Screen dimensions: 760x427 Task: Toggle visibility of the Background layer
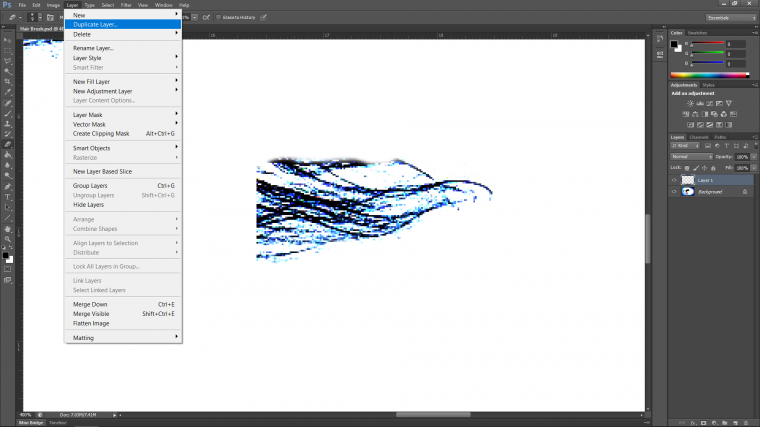pos(674,192)
